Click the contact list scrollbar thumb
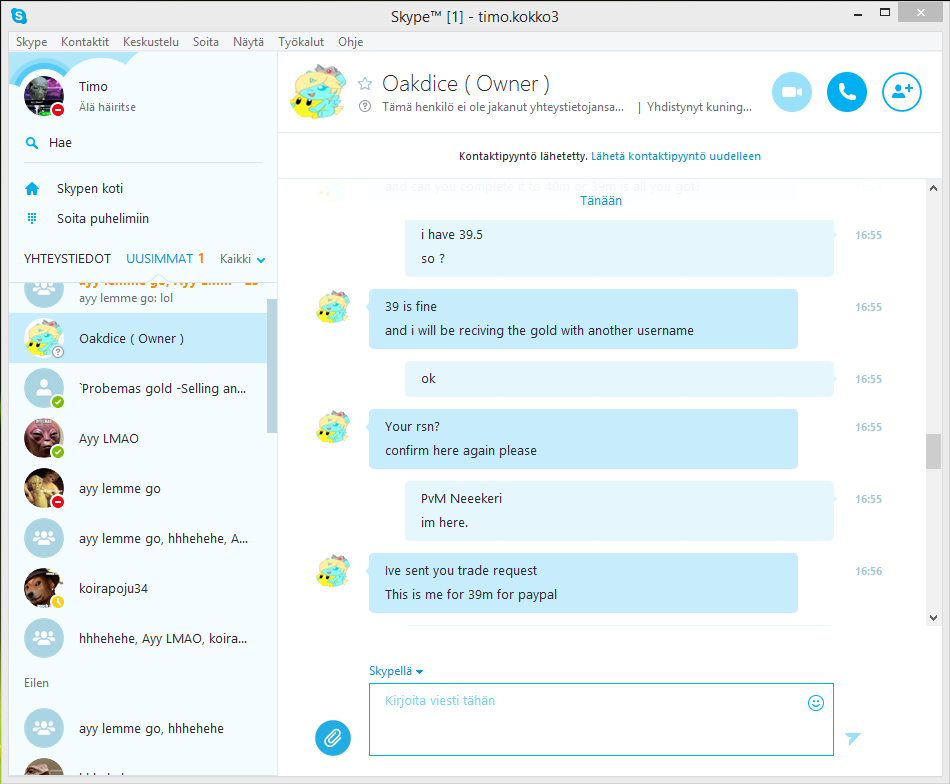This screenshot has height=784, width=950. click(x=272, y=366)
